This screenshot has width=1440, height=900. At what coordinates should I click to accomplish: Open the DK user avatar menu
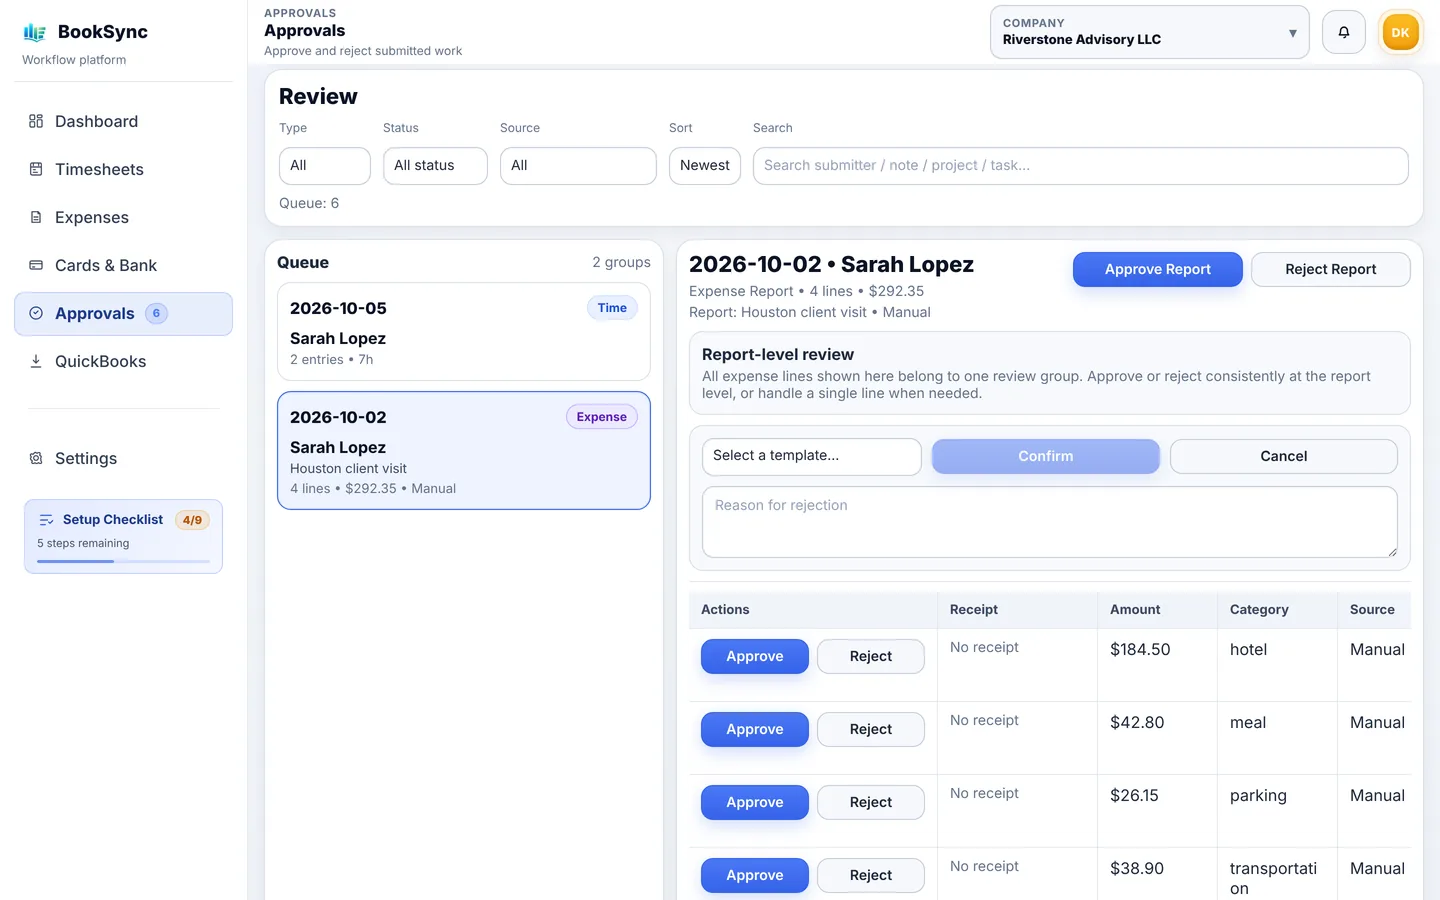click(1400, 32)
